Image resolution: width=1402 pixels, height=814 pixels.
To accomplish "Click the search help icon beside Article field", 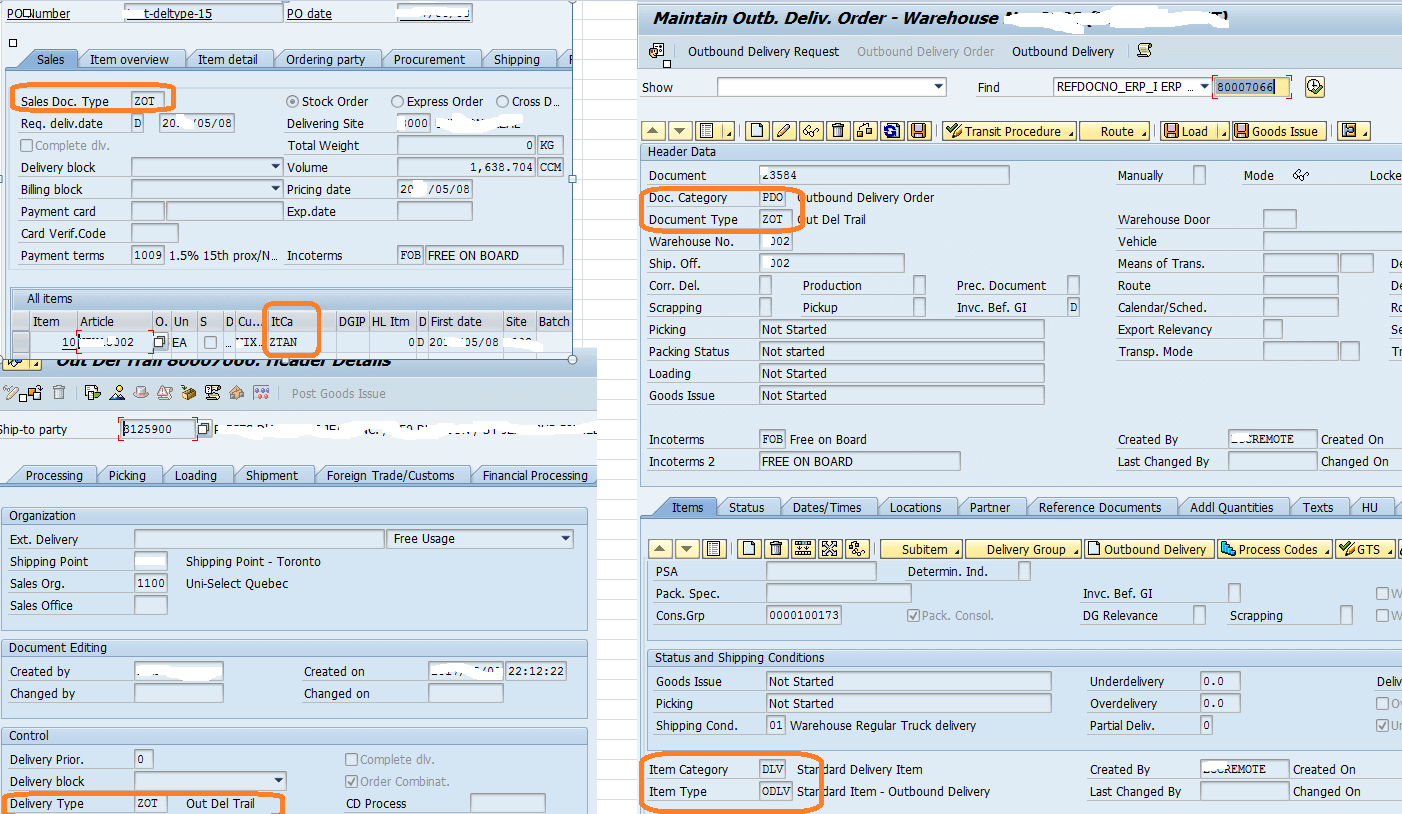I will pos(160,343).
